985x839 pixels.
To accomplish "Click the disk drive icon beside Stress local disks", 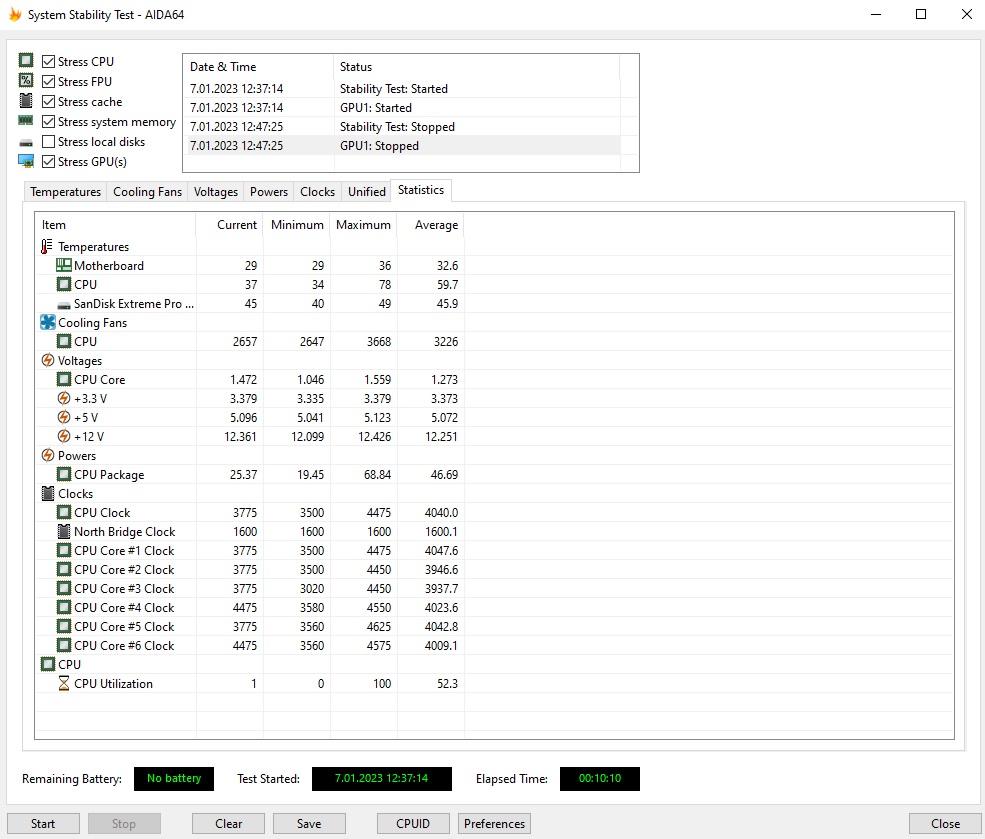I will 26,143.
